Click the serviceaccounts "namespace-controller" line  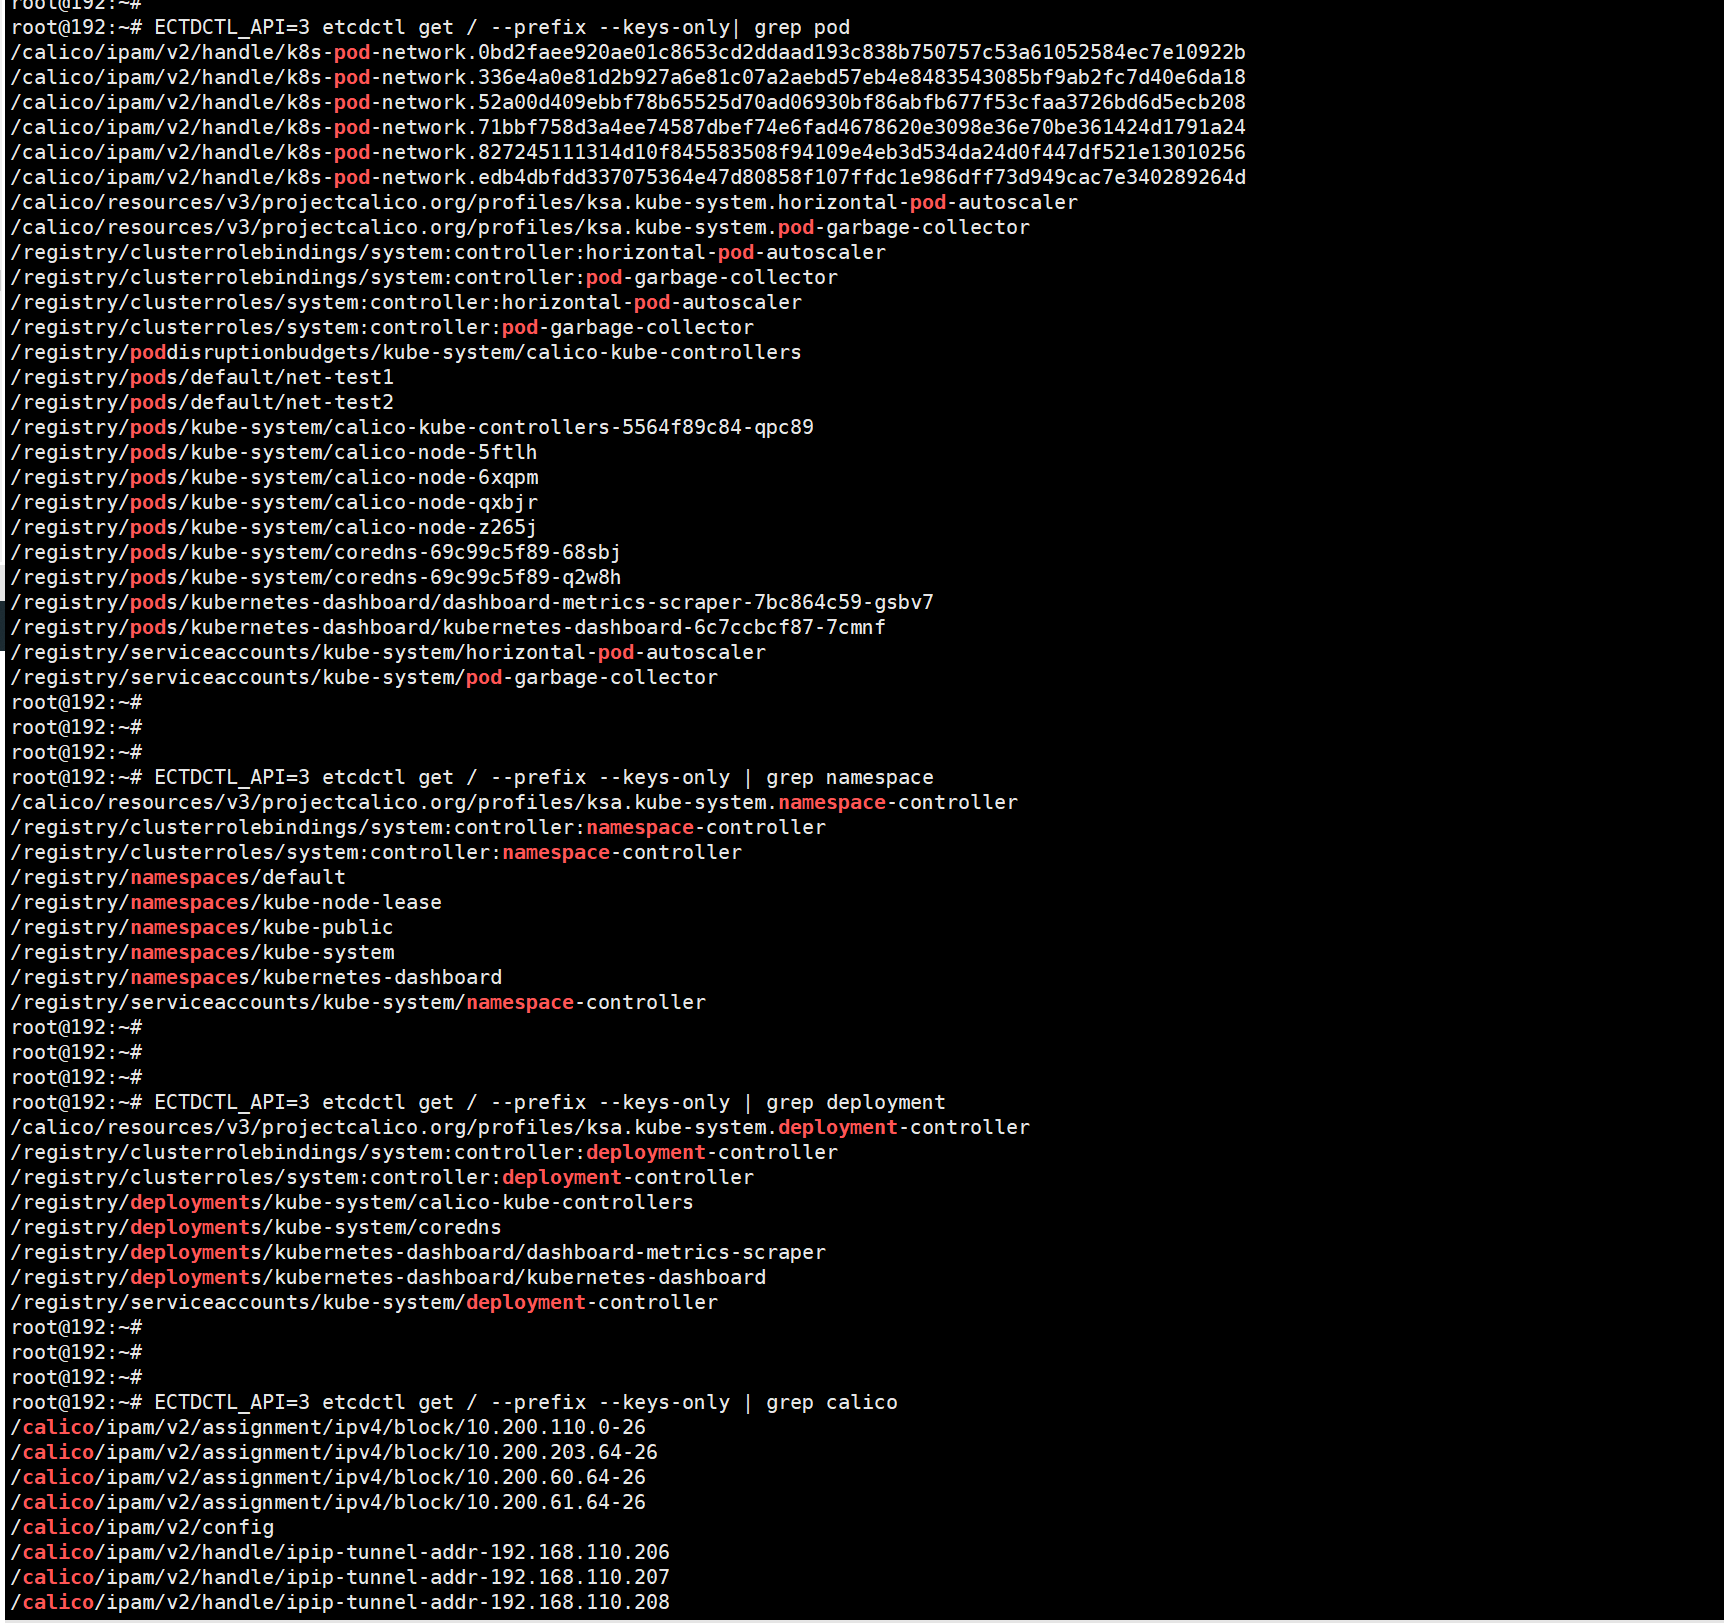tap(358, 1002)
